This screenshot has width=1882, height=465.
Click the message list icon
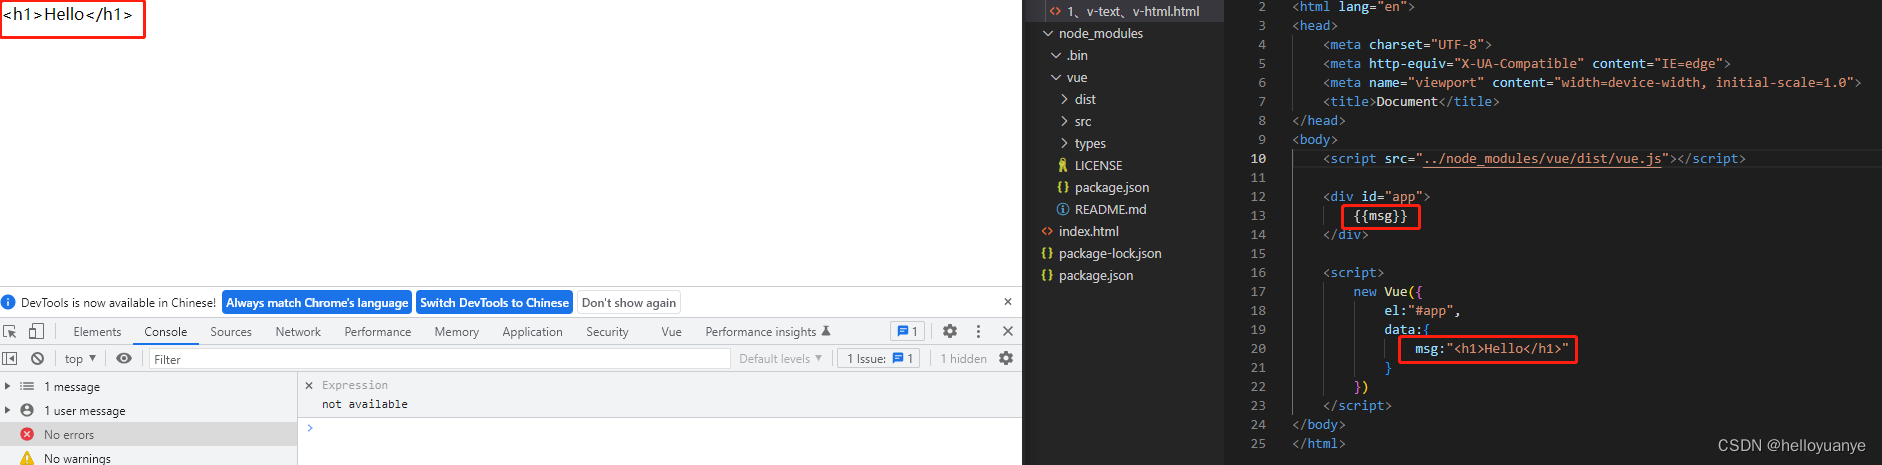(x=27, y=386)
